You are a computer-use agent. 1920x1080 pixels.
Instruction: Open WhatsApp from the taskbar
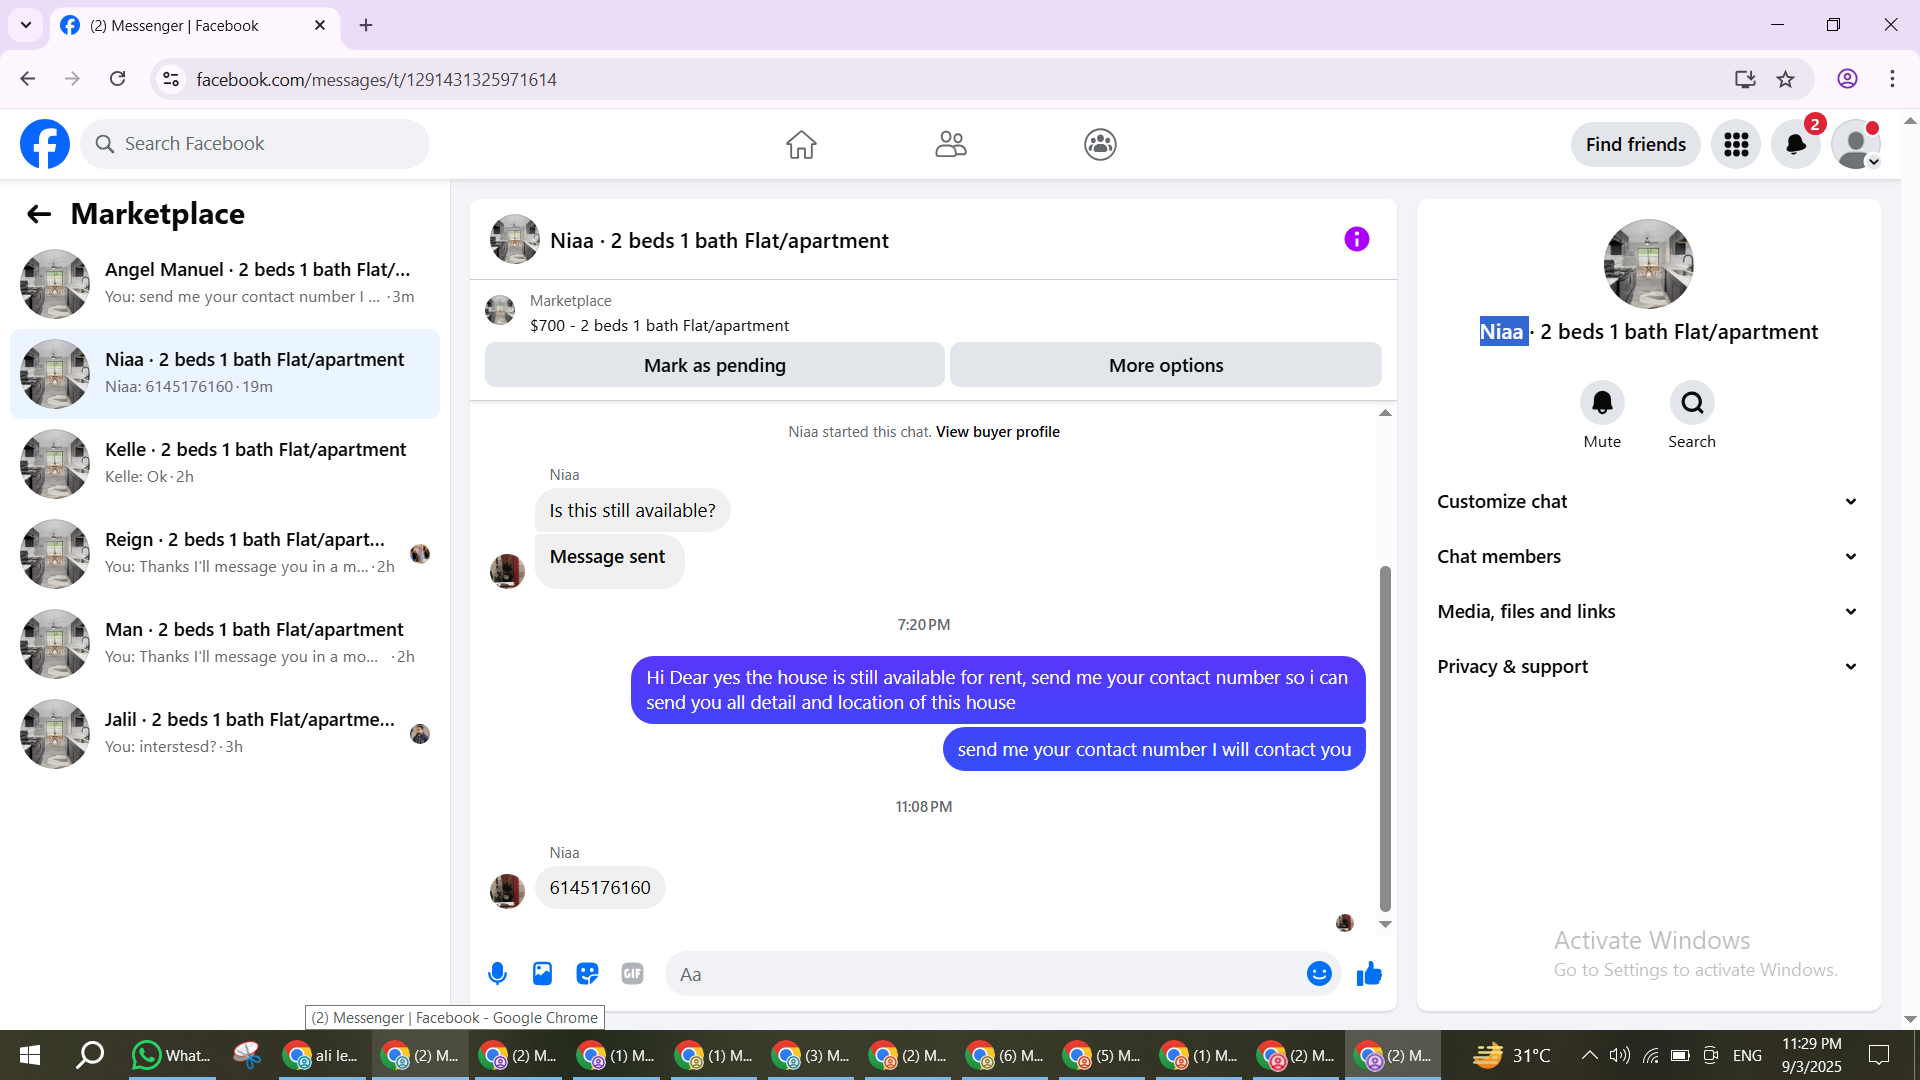tap(171, 1055)
